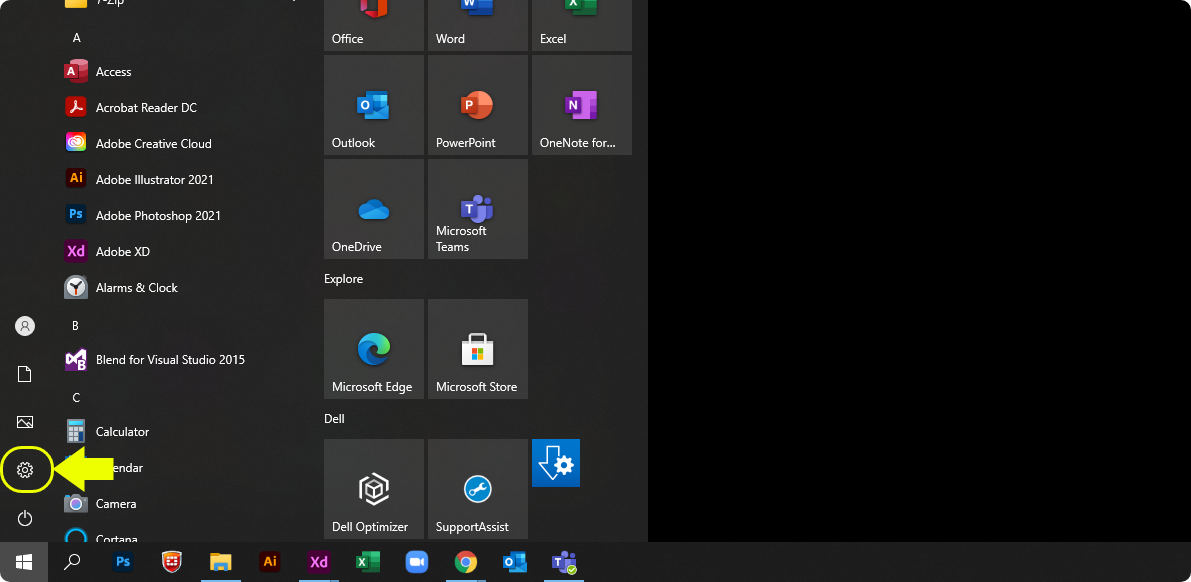Click the Power button icon
The image size is (1191, 582).
pos(25,518)
